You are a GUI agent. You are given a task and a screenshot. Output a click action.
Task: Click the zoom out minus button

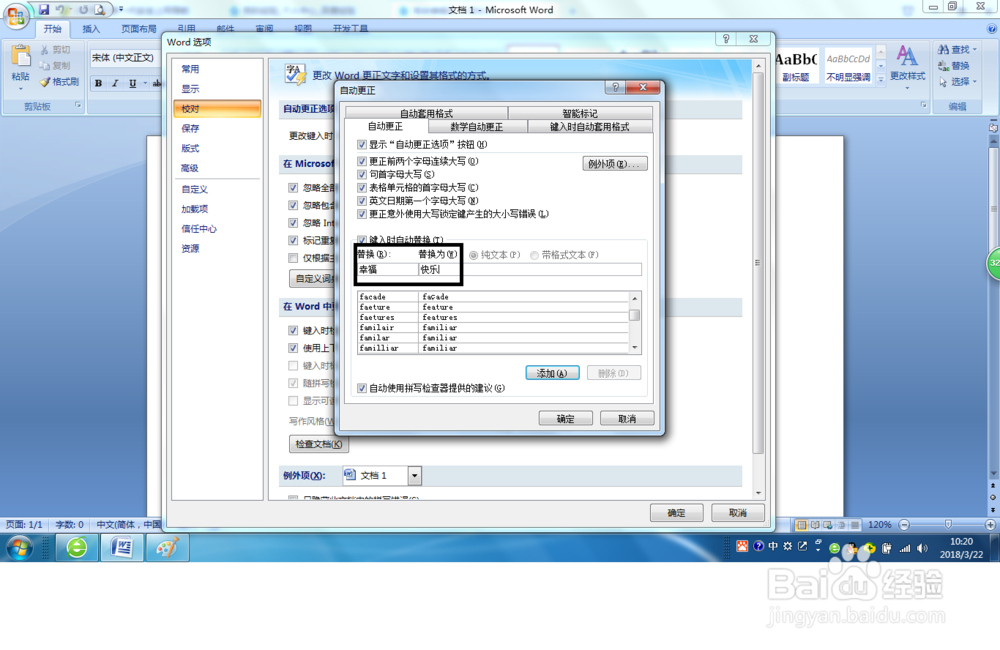click(x=904, y=525)
